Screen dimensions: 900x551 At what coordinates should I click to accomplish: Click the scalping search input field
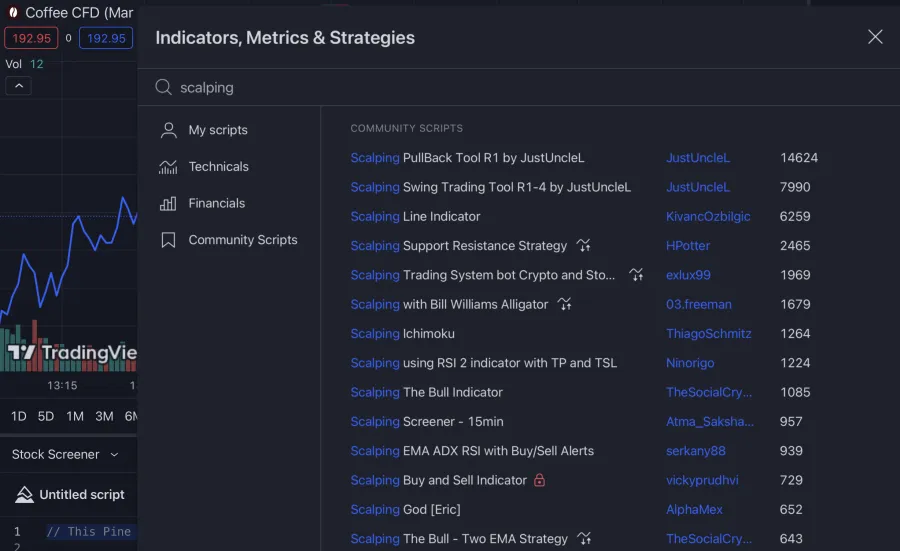500,88
